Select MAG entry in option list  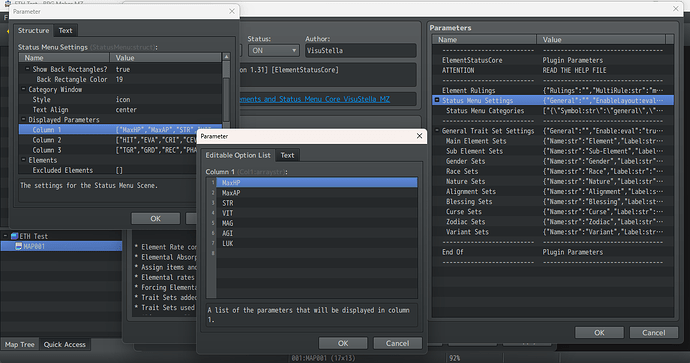click(x=316, y=223)
